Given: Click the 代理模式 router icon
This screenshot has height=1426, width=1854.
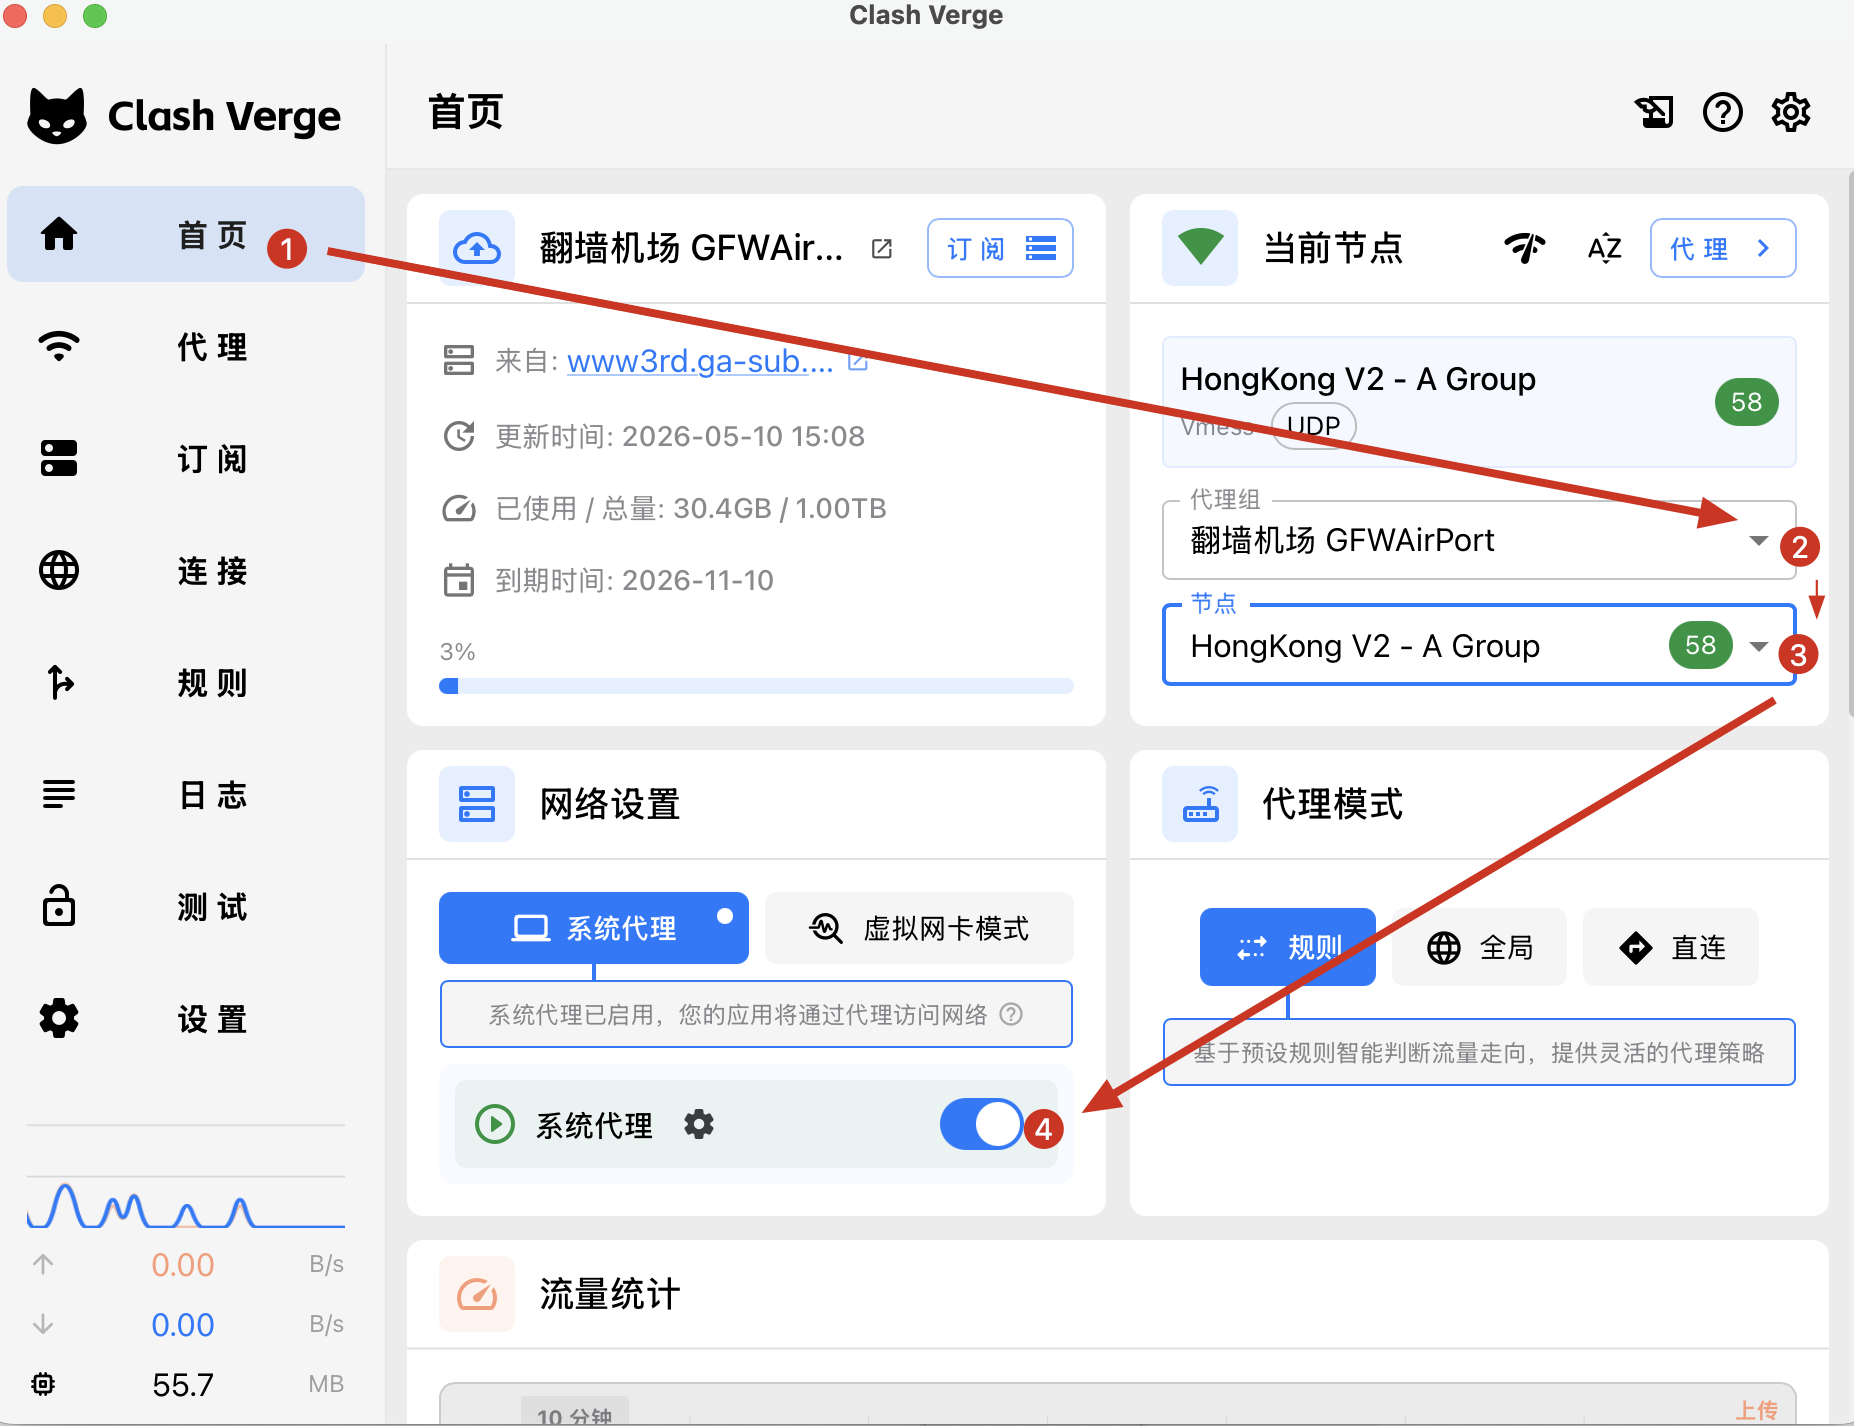Looking at the screenshot, I should click(x=1200, y=804).
